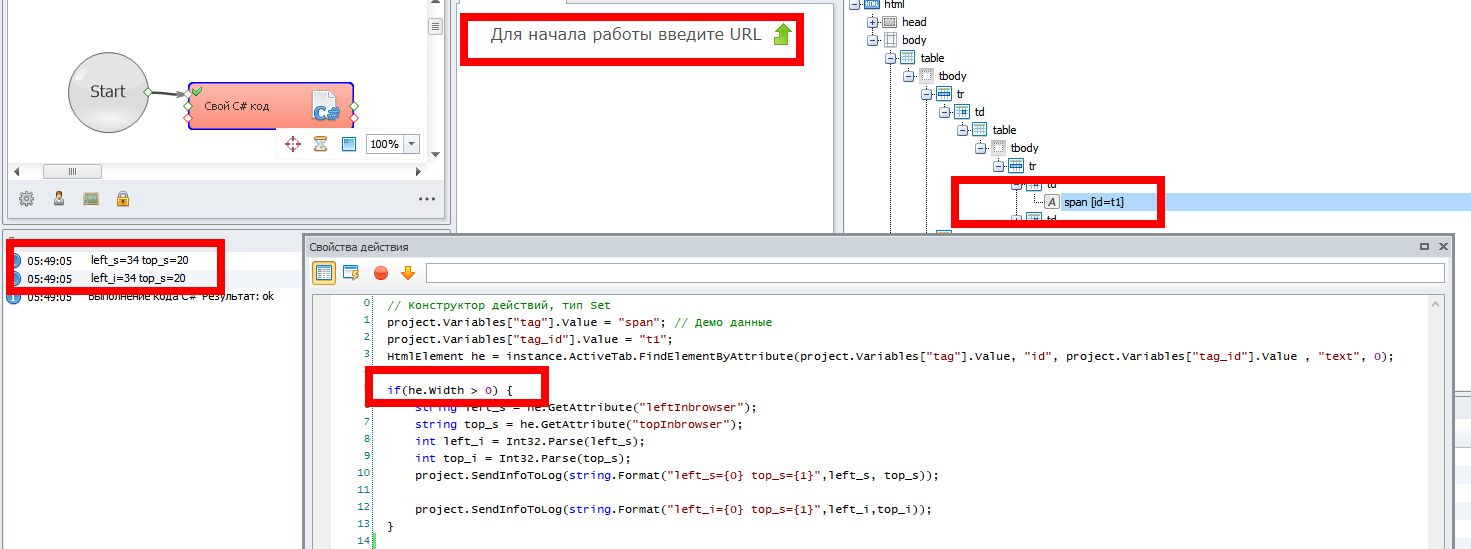Image resolution: width=1471 pixels, height=549 pixels.
Task: Click code line 'if(he.Width > 0) {'
Action: pyautogui.click(x=450, y=390)
